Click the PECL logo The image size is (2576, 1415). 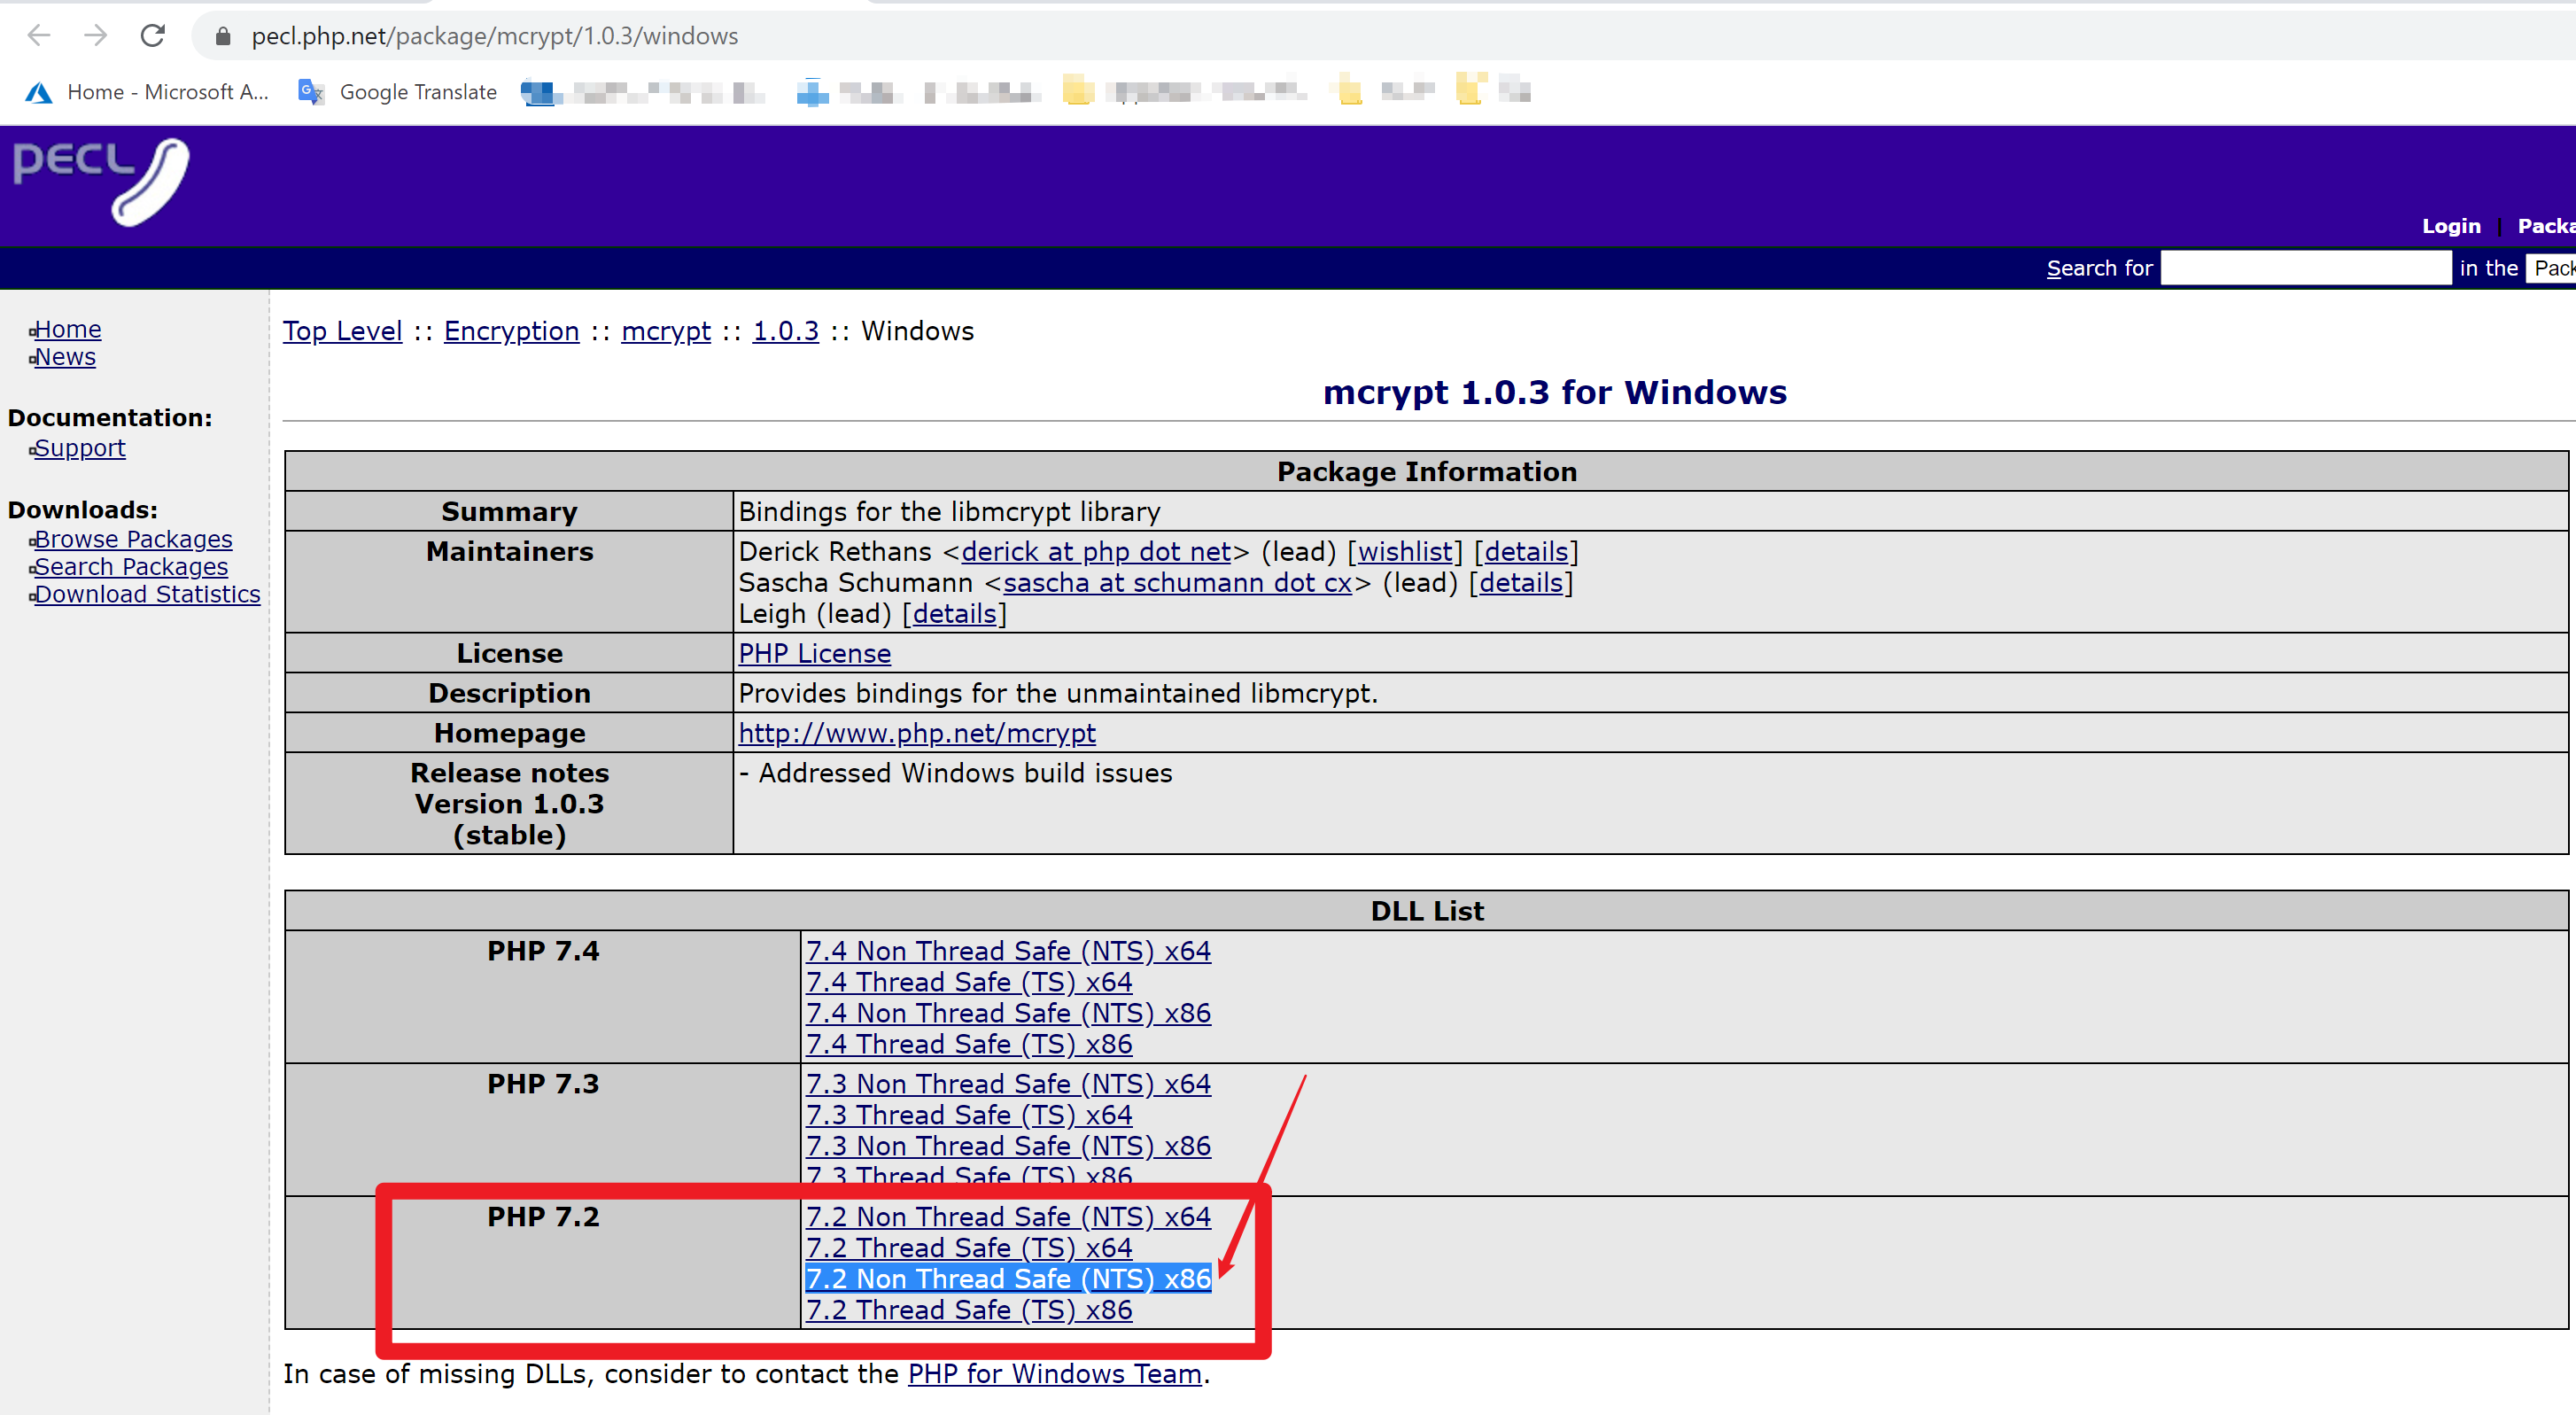point(100,180)
